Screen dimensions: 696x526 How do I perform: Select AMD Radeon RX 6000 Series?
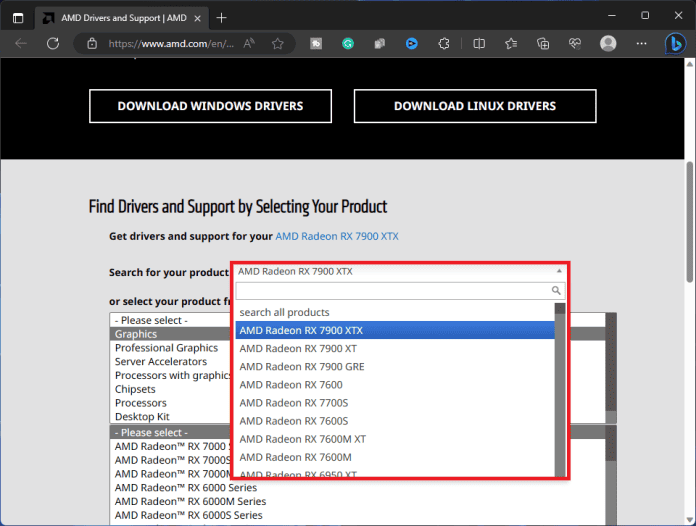coord(186,487)
